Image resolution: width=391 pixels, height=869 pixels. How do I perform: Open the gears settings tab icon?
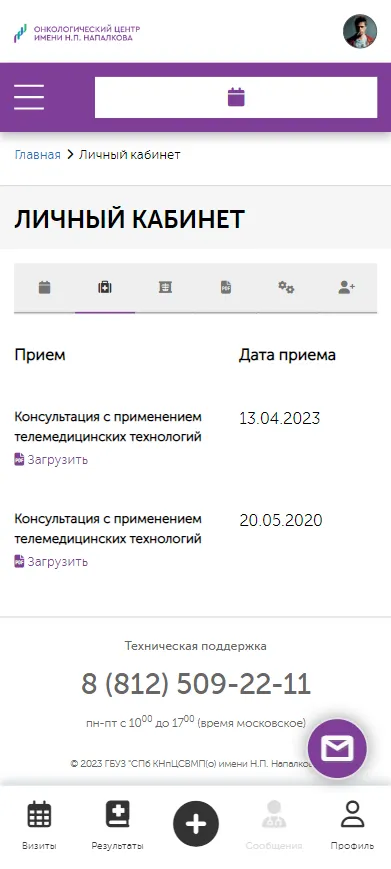(286, 288)
